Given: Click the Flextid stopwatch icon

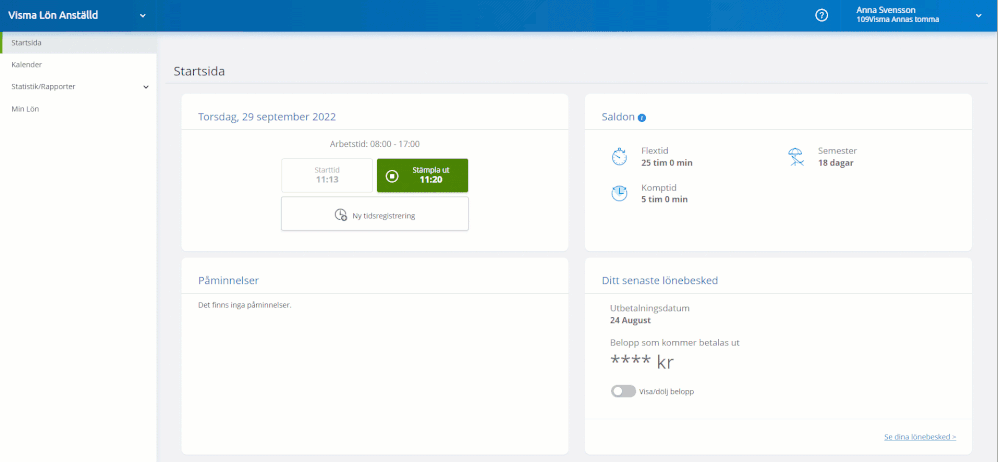Looking at the screenshot, I should click(x=619, y=157).
